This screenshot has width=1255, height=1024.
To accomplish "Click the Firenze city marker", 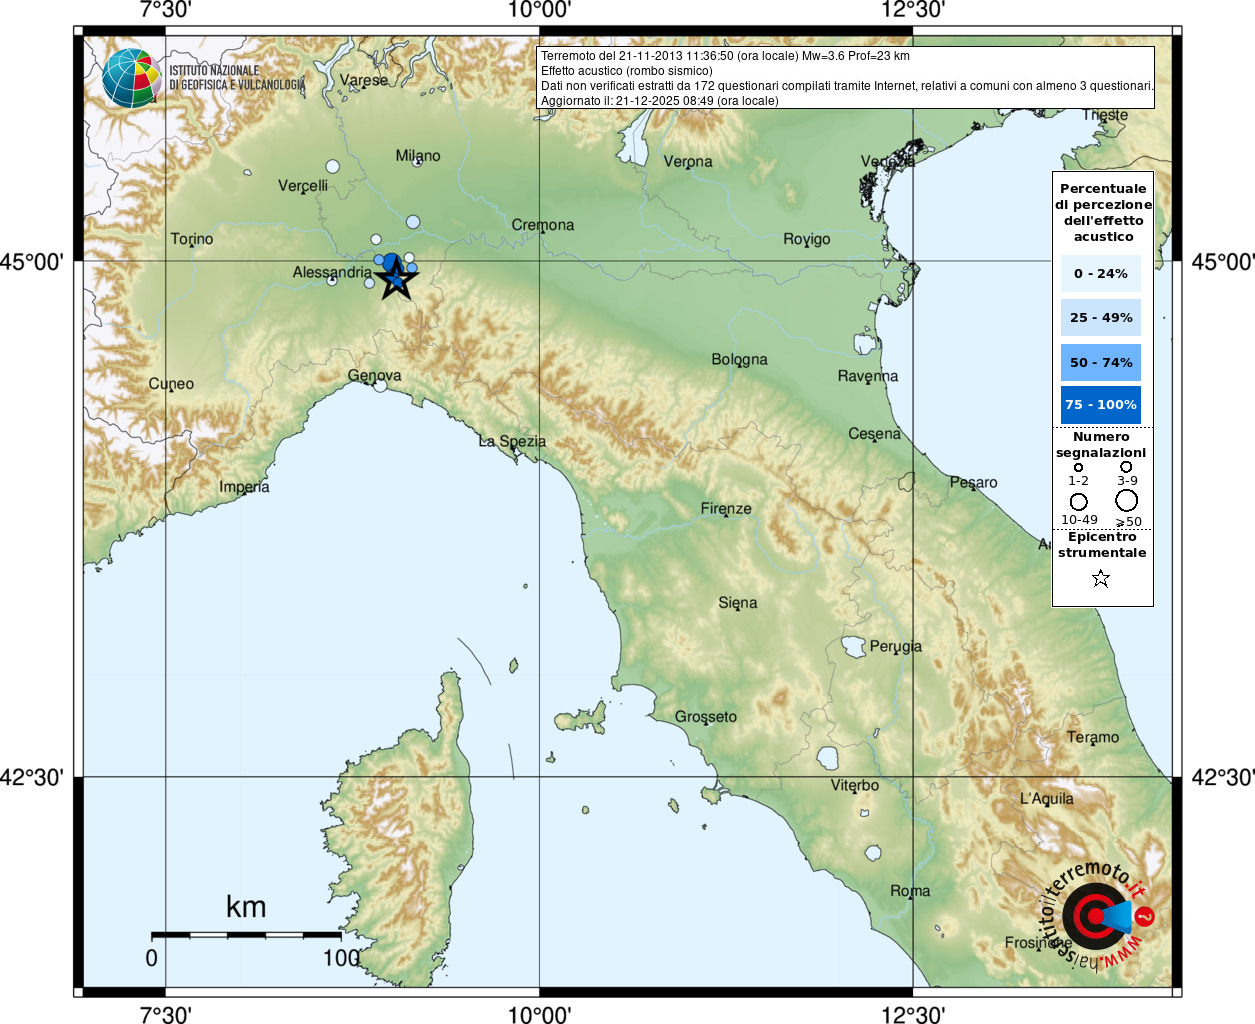I will click(x=726, y=518).
